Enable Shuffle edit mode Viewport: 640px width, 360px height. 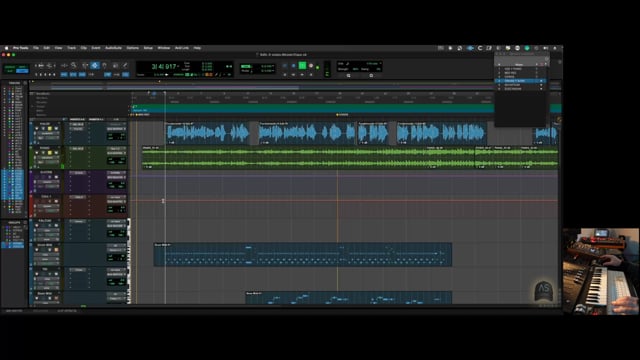tap(10, 67)
